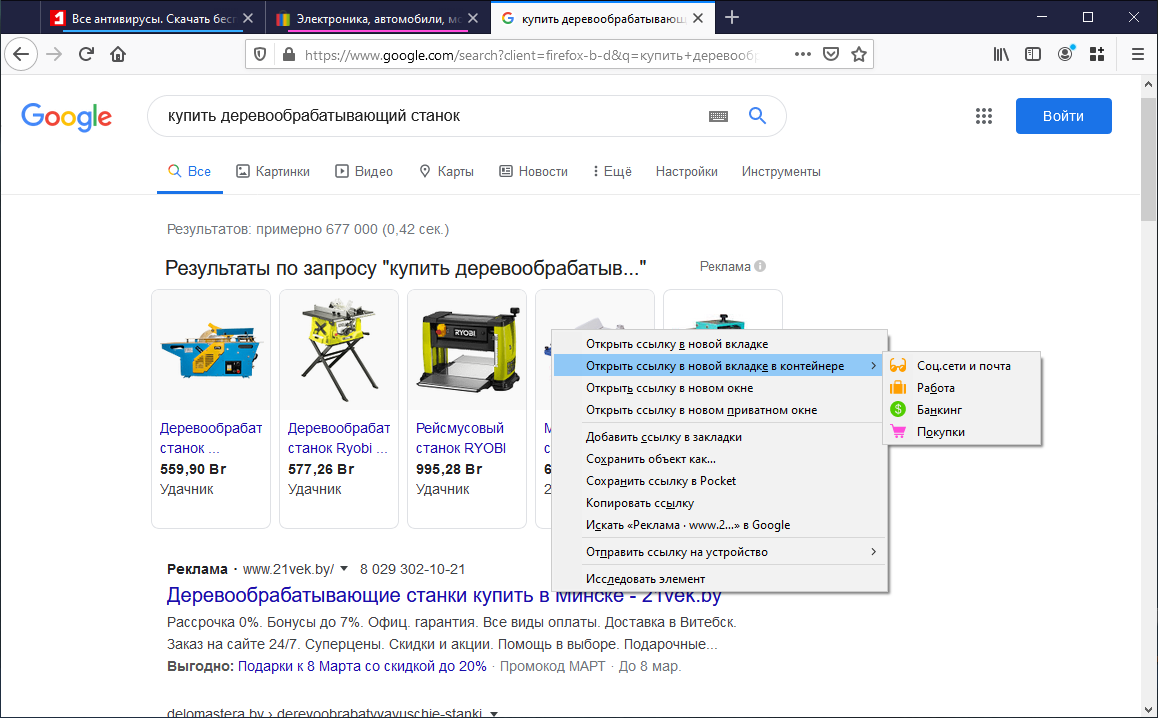The image size is (1158, 718).
Task: Open the Firefox account icon
Action: [1065, 54]
